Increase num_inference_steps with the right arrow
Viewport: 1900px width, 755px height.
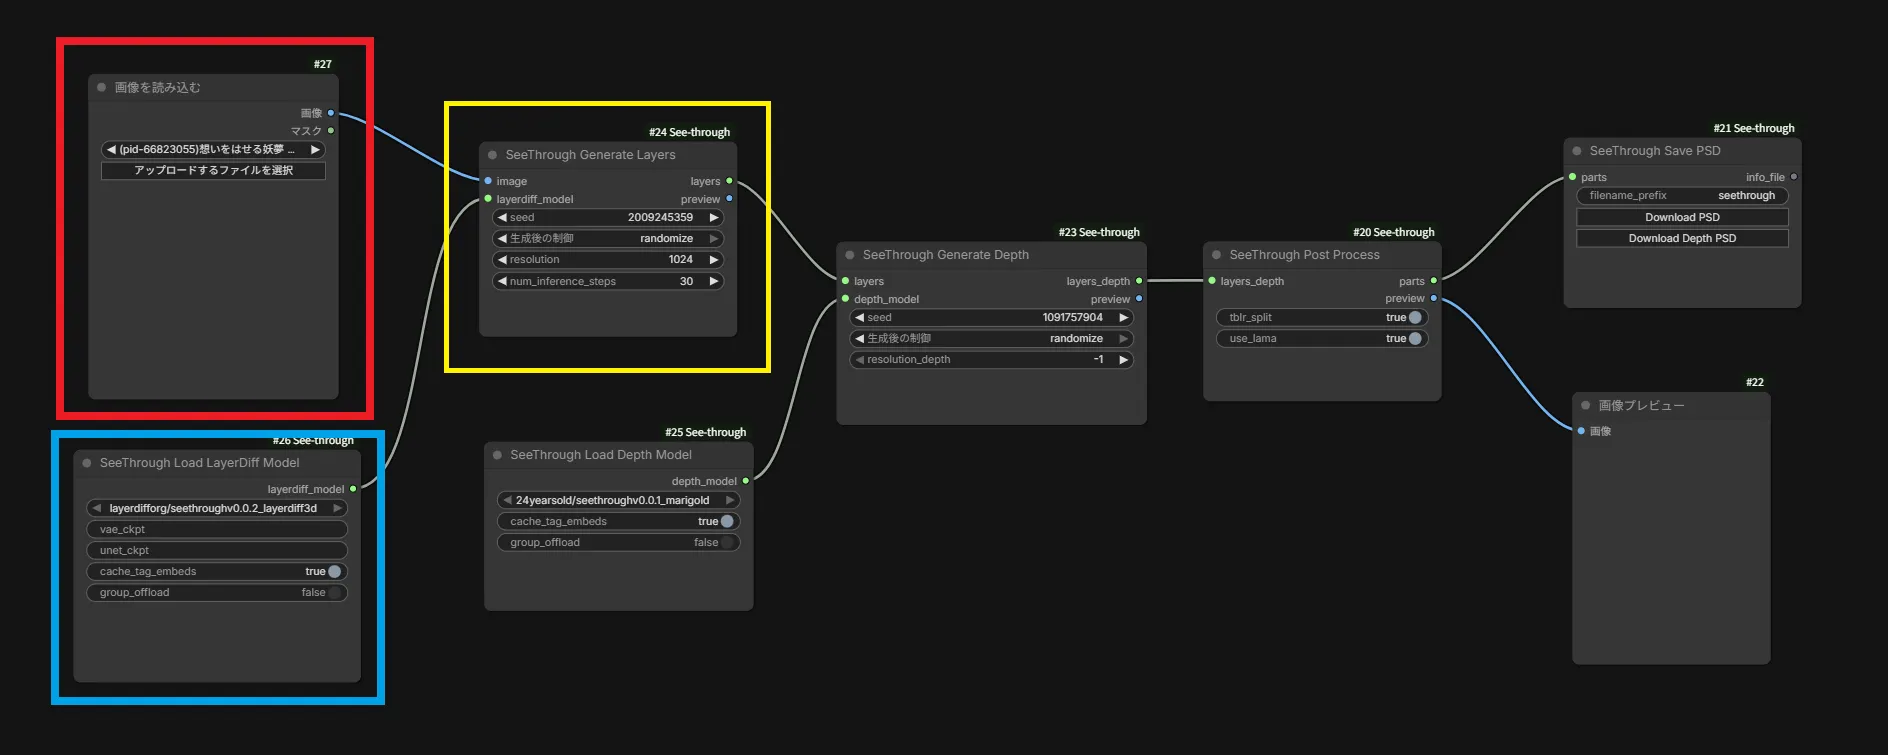pyautogui.click(x=714, y=281)
